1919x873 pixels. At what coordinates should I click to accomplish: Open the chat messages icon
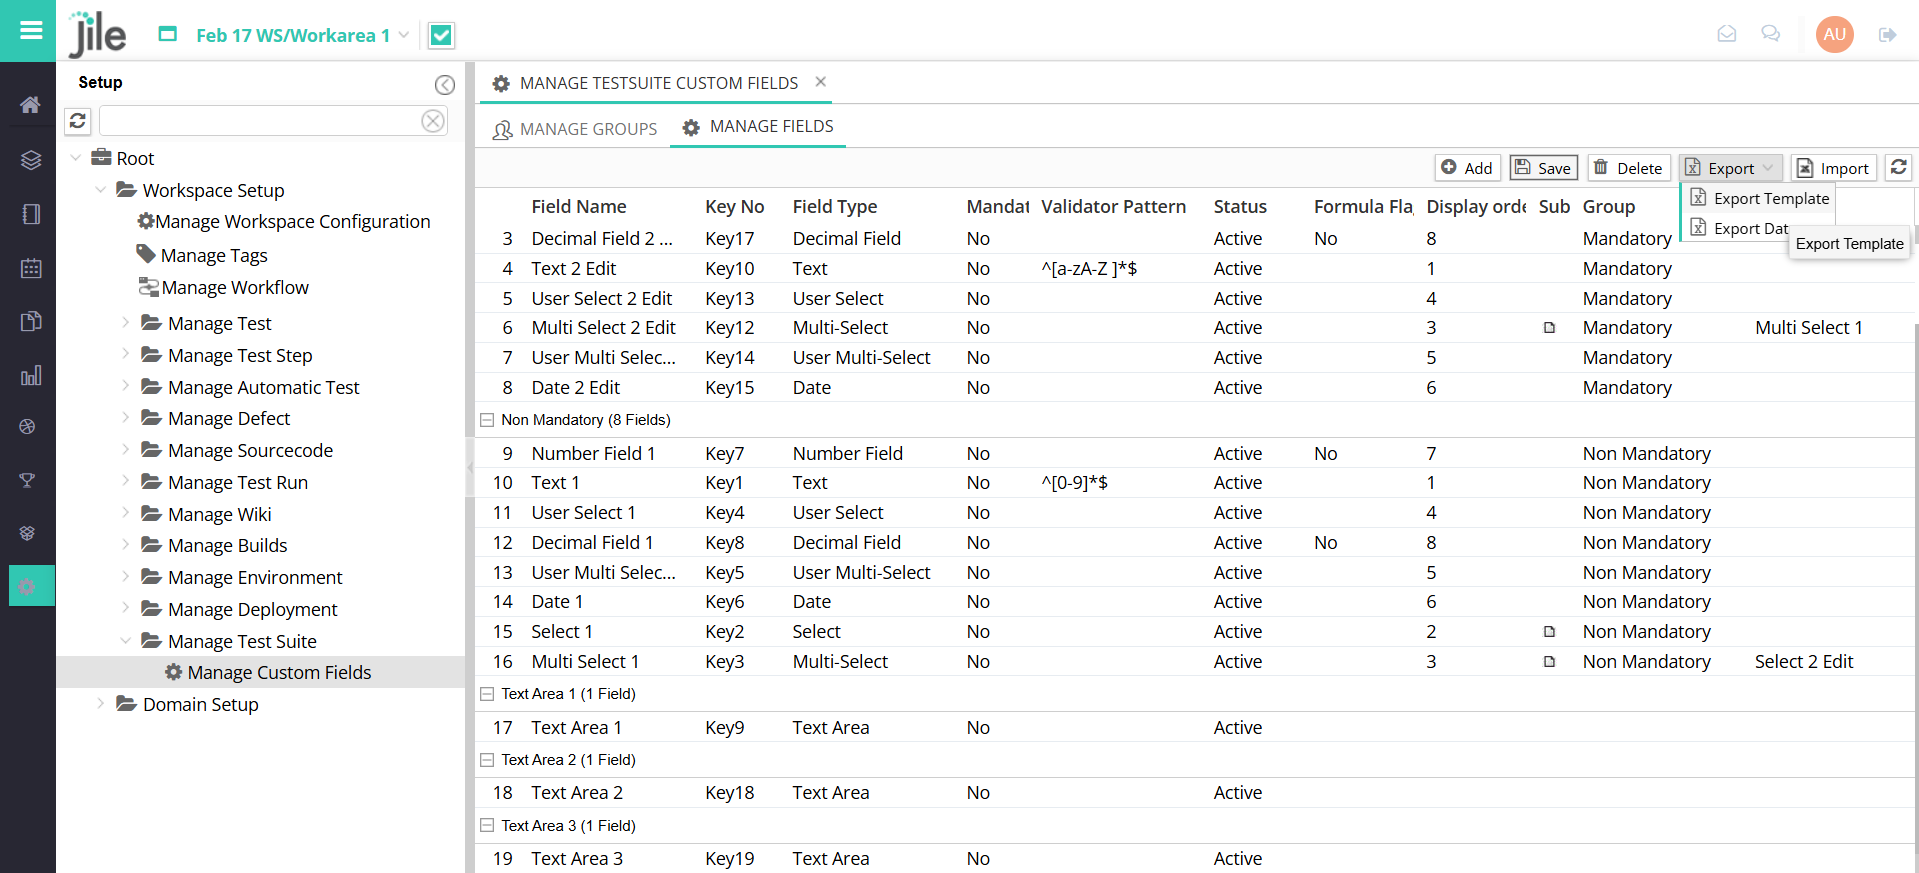click(x=1770, y=34)
